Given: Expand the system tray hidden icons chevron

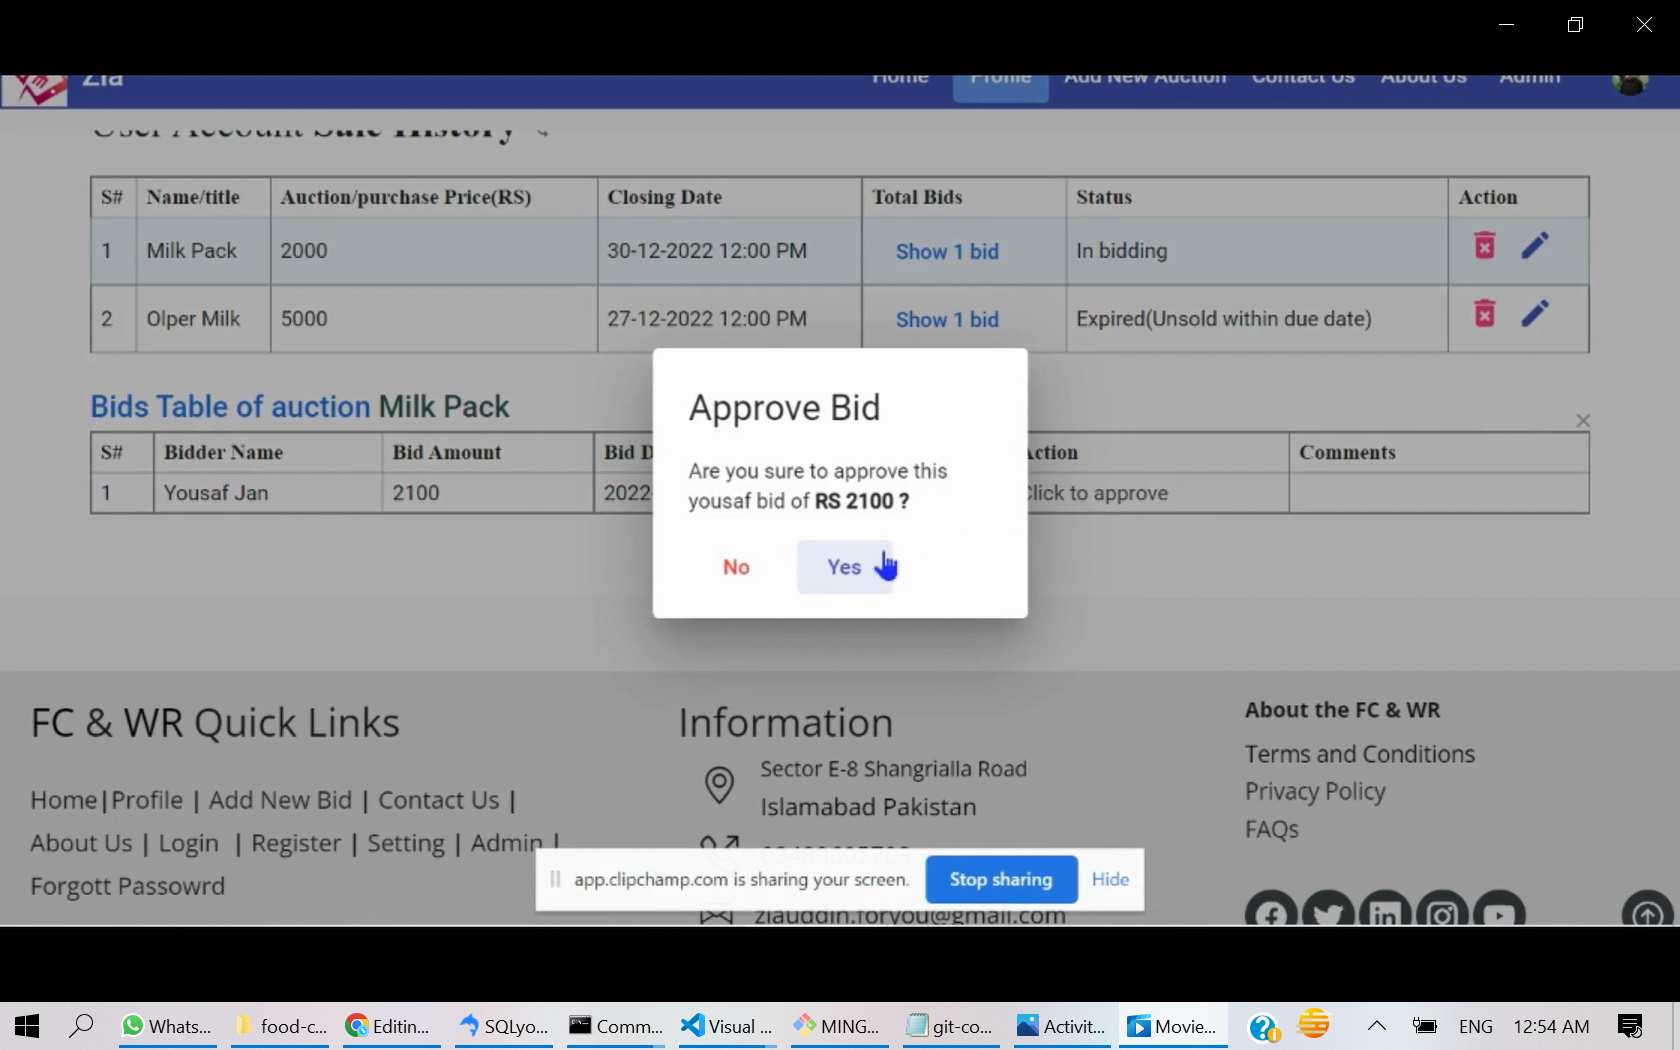Looking at the screenshot, I should tap(1377, 1026).
